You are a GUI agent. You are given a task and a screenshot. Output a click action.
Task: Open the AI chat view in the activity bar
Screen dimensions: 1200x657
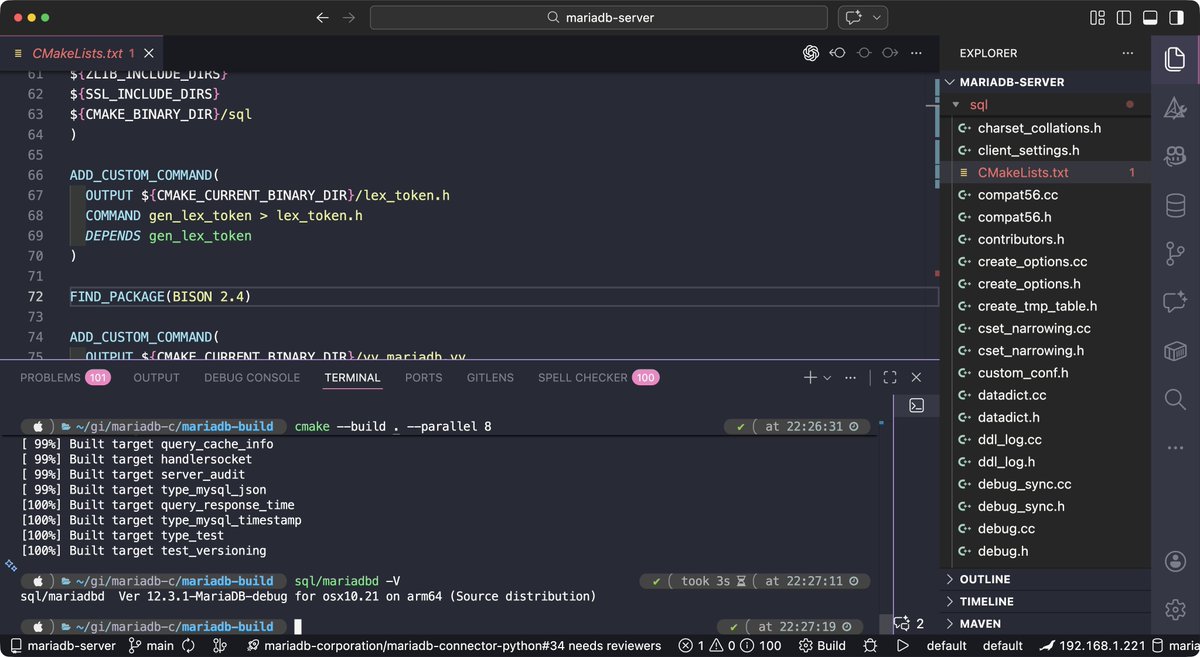1175,302
